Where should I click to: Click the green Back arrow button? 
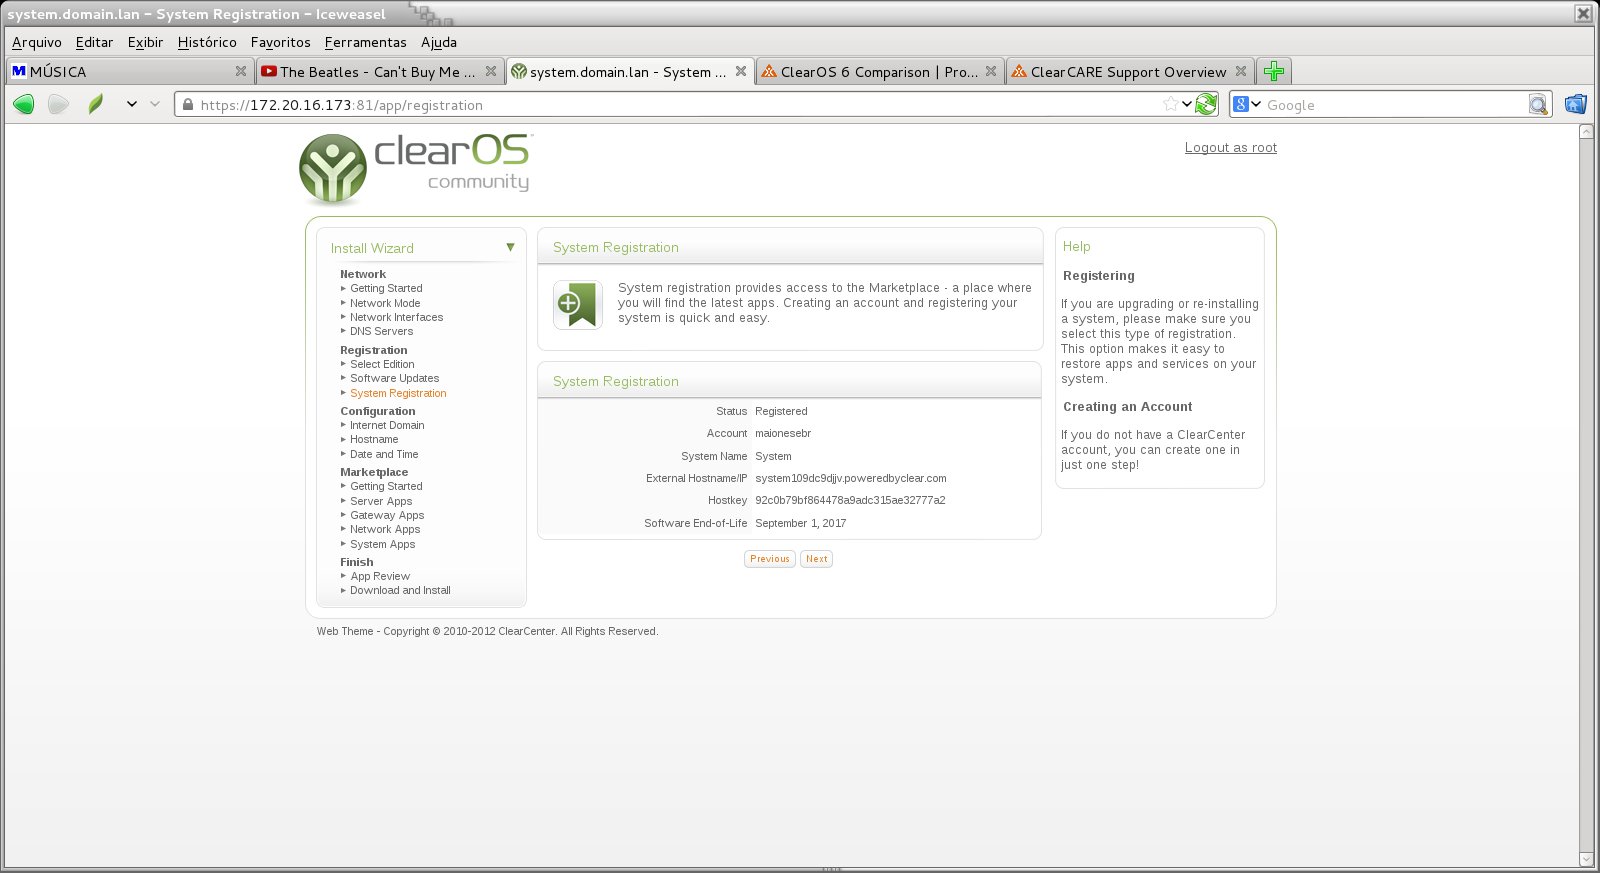click(24, 104)
